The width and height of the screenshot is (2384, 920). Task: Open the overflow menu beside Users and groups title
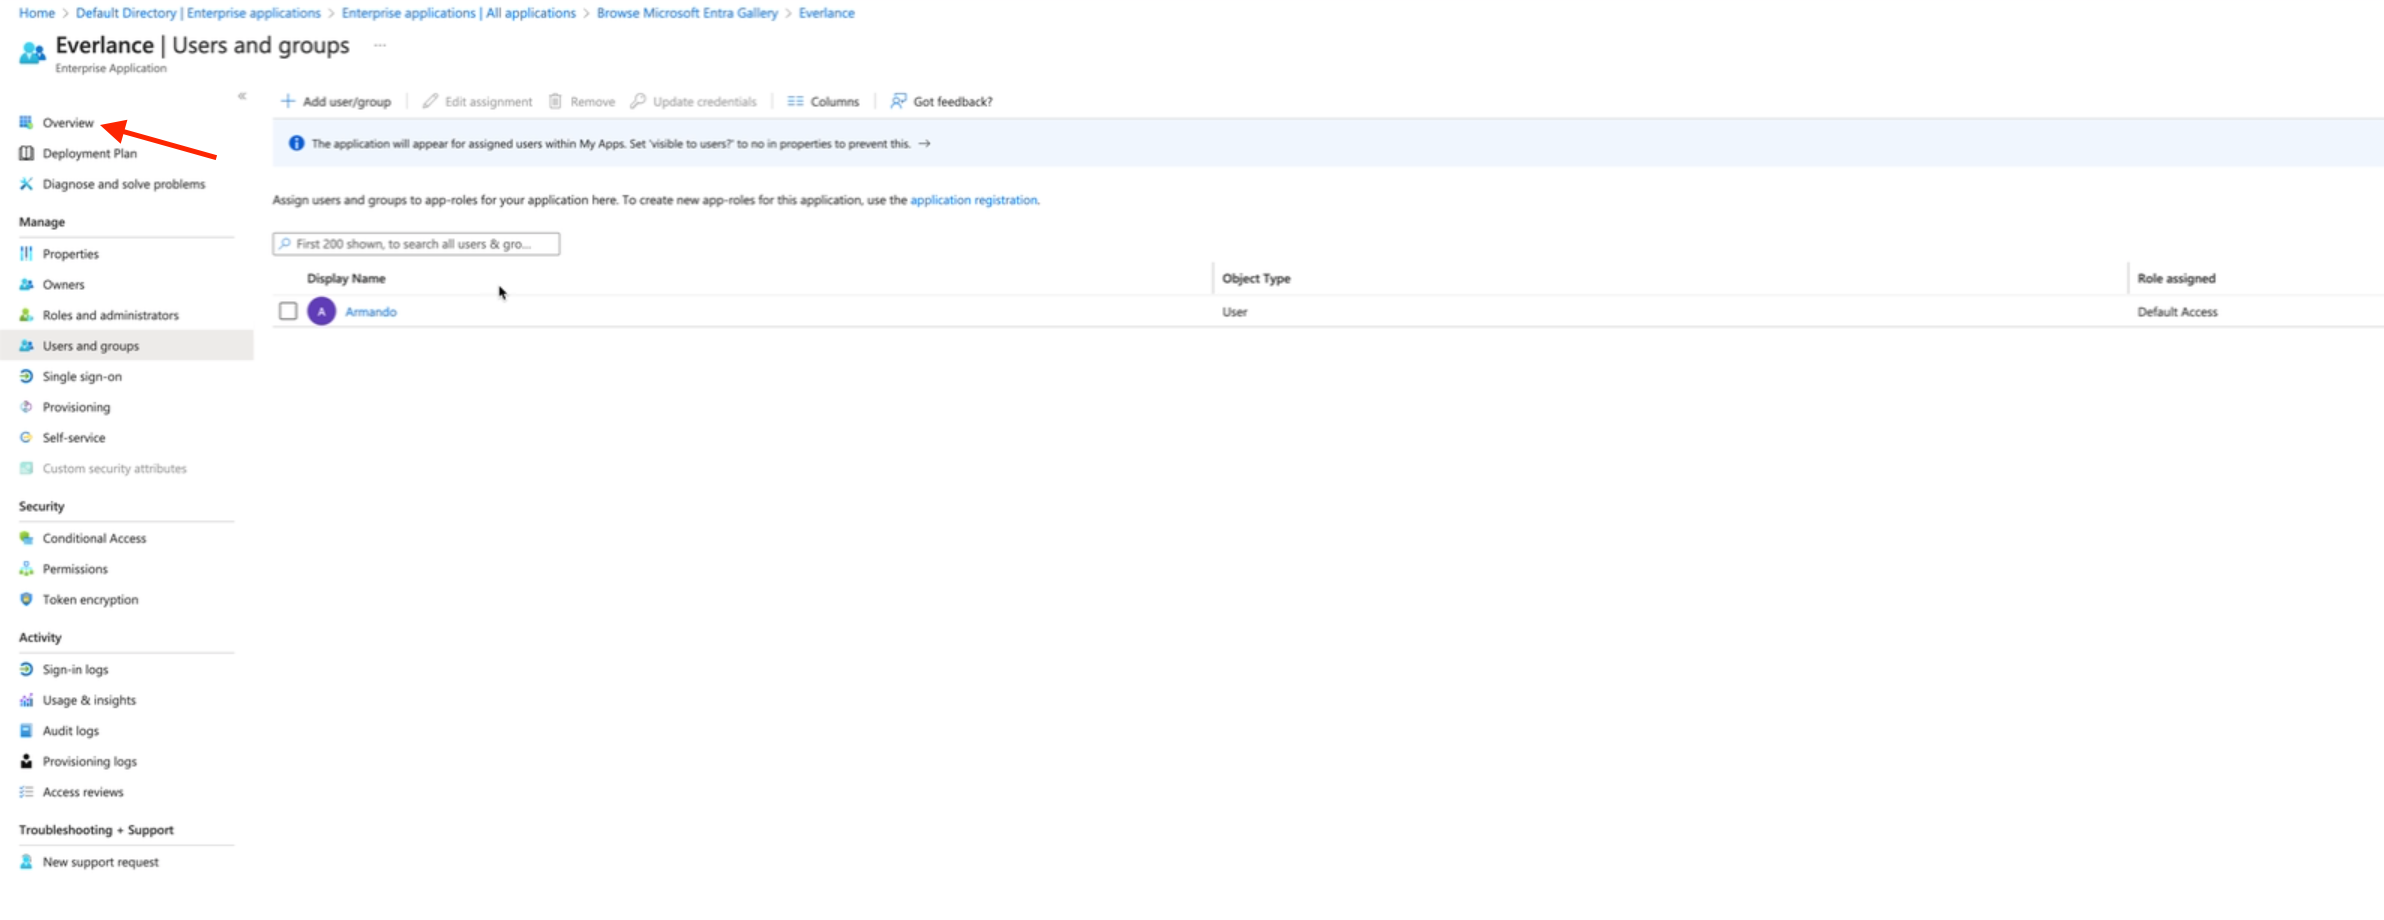(380, 45)
